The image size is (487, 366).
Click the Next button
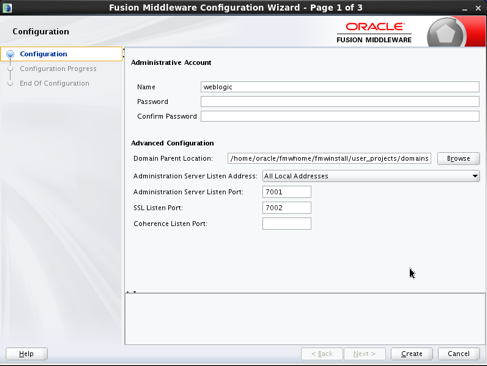[365, 354]
